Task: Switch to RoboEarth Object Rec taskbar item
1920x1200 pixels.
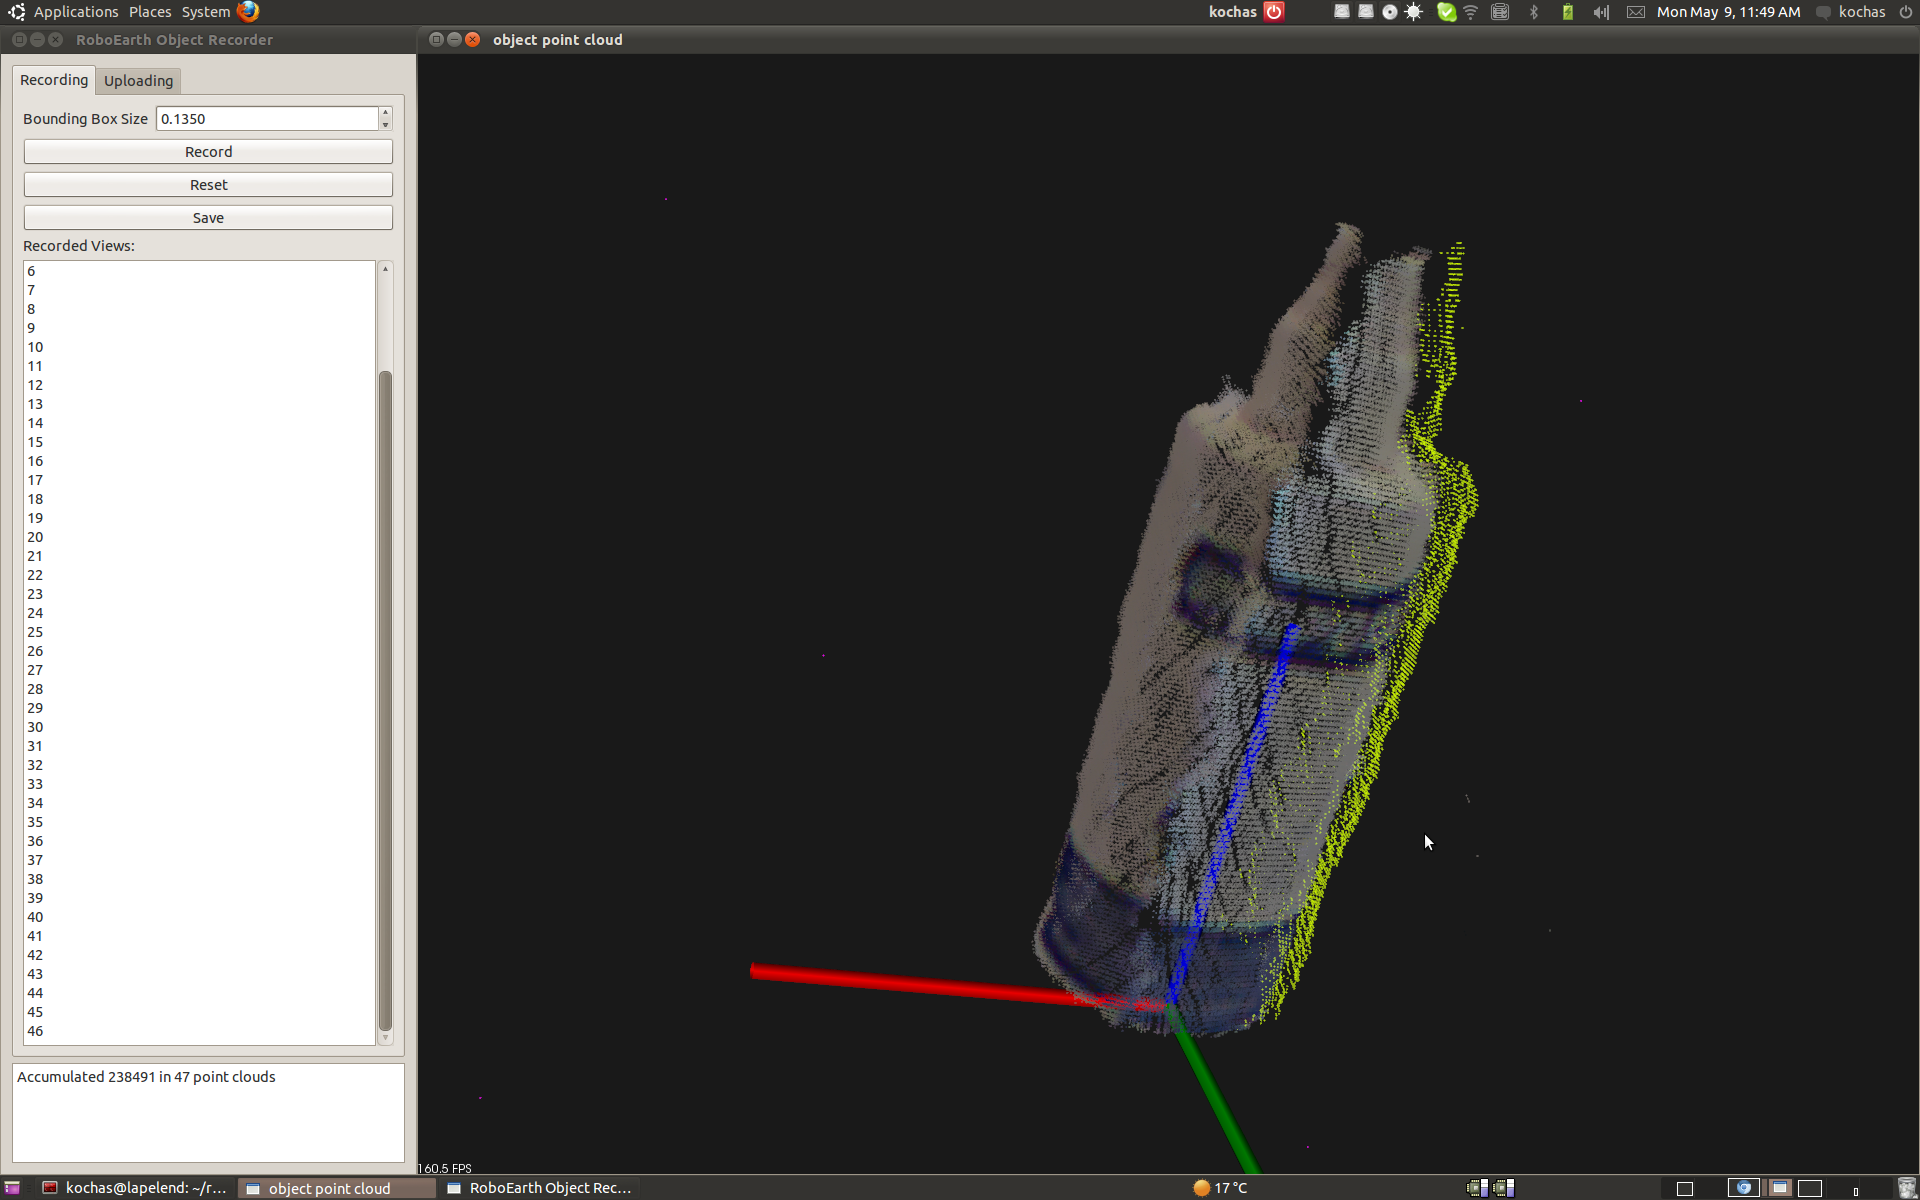Action: click(x=539, y=1188)
